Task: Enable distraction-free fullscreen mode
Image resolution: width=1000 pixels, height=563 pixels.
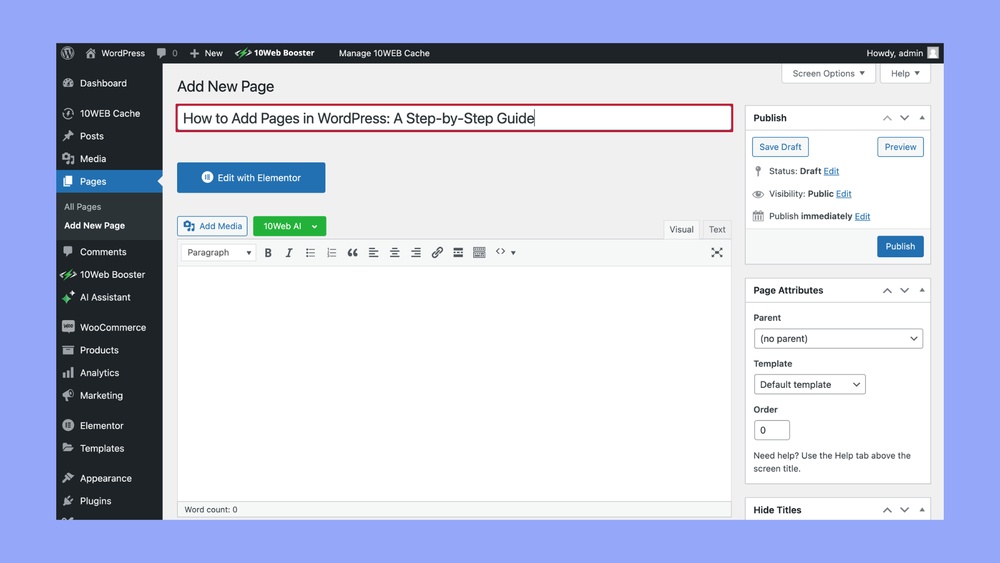Action: 717,252
